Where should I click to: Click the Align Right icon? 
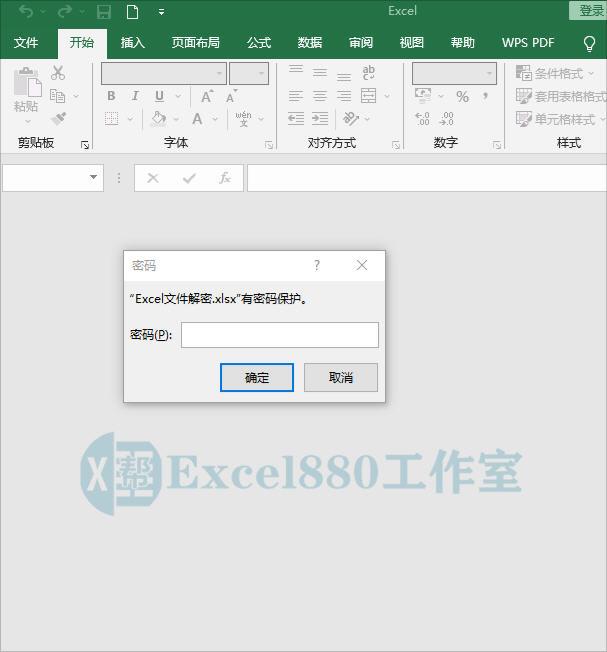tap(344, 96)
